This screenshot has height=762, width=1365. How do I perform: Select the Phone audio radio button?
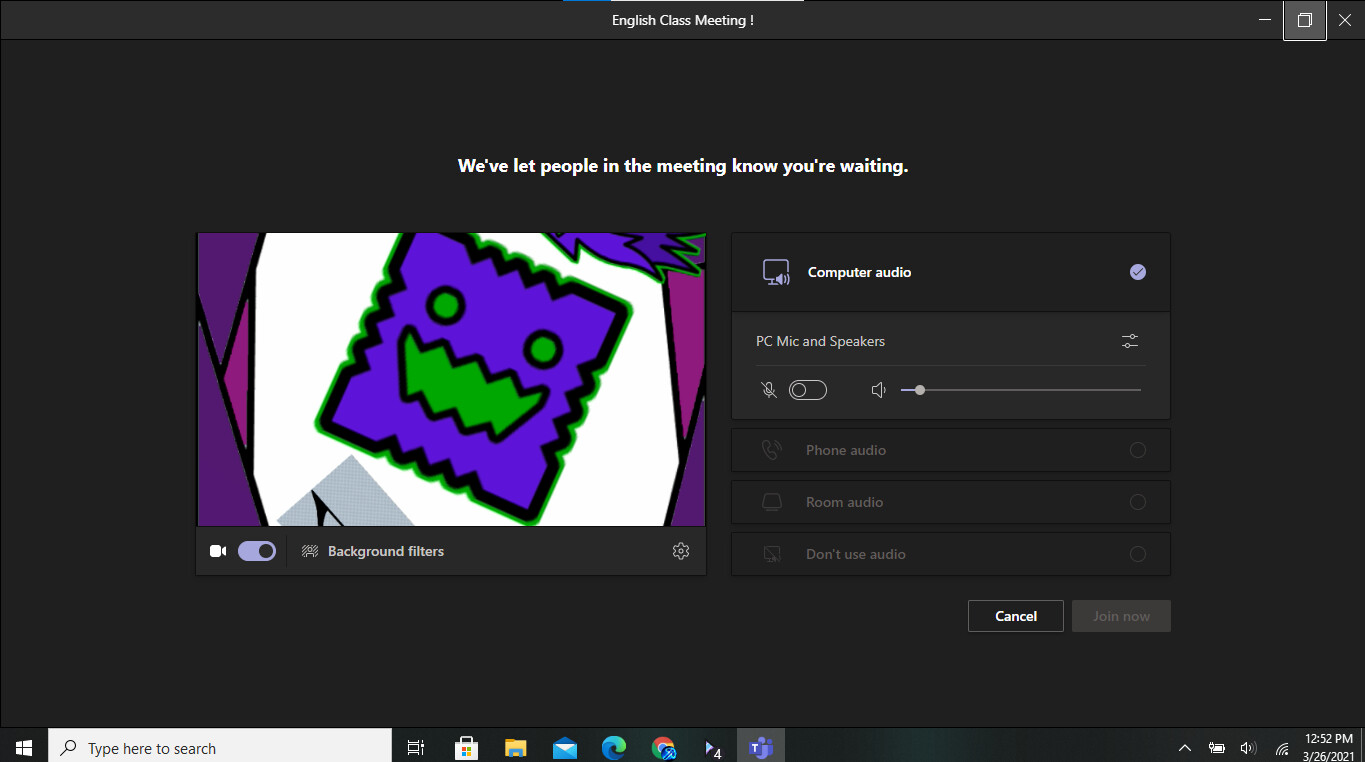point(1137,450)
